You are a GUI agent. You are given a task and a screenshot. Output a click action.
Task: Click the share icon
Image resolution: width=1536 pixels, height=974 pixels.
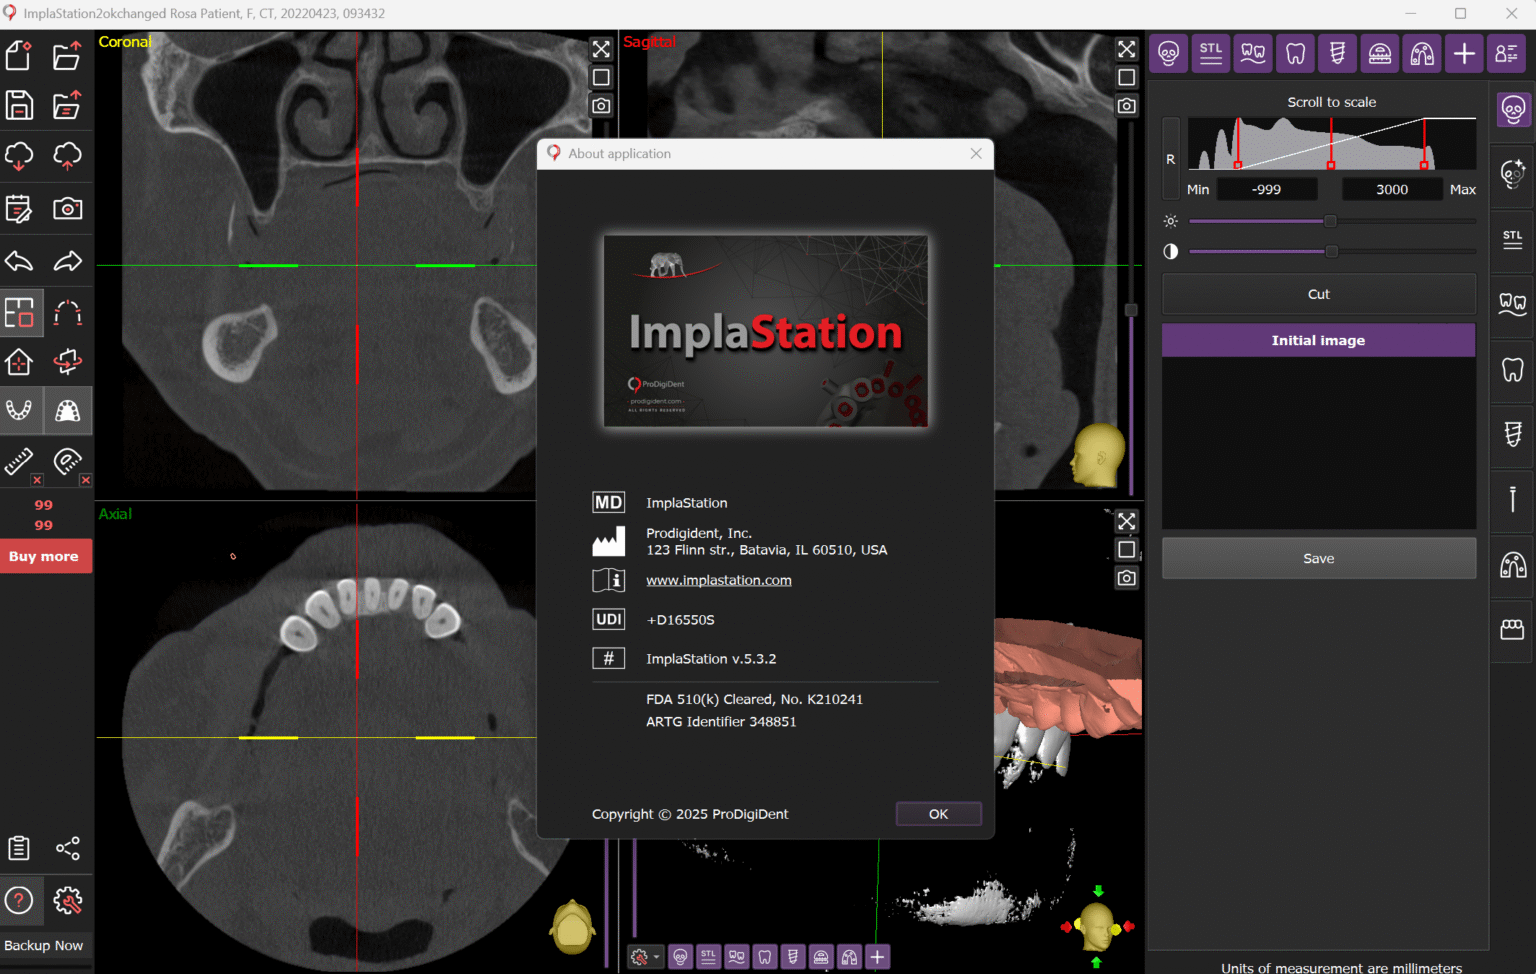(67, 848)
